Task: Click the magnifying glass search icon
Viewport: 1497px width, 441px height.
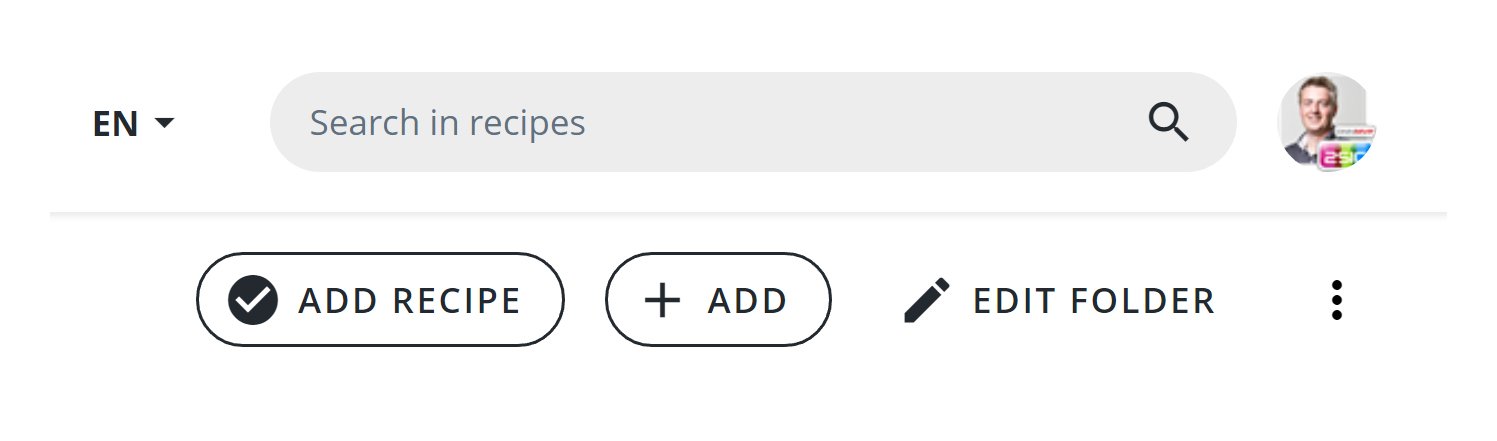Action: 1168,123
